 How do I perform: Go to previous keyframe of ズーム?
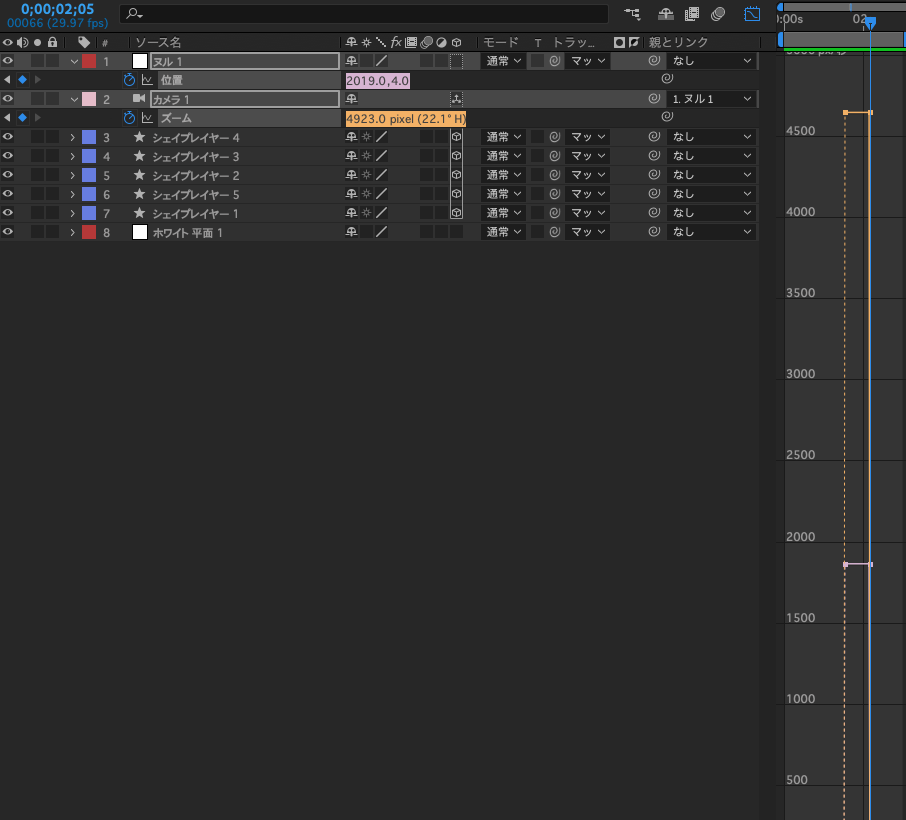8,117
